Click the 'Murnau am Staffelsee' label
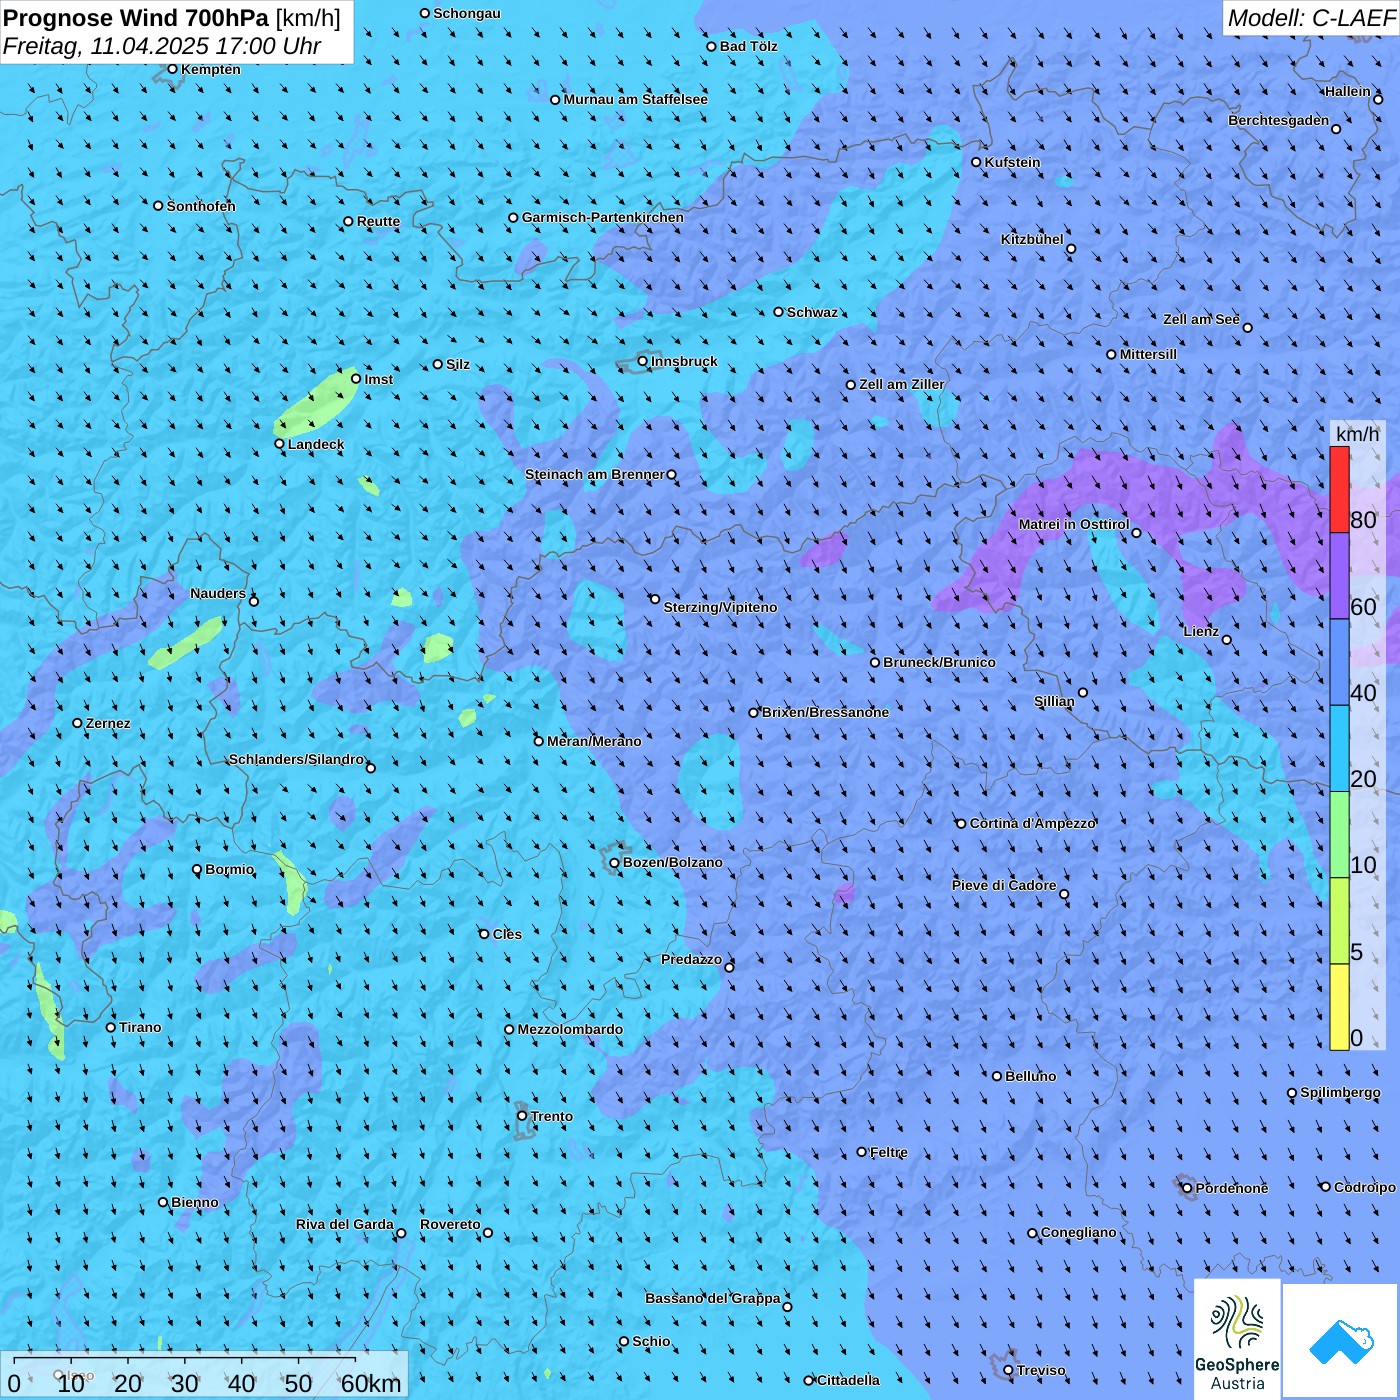 (636, 99)
